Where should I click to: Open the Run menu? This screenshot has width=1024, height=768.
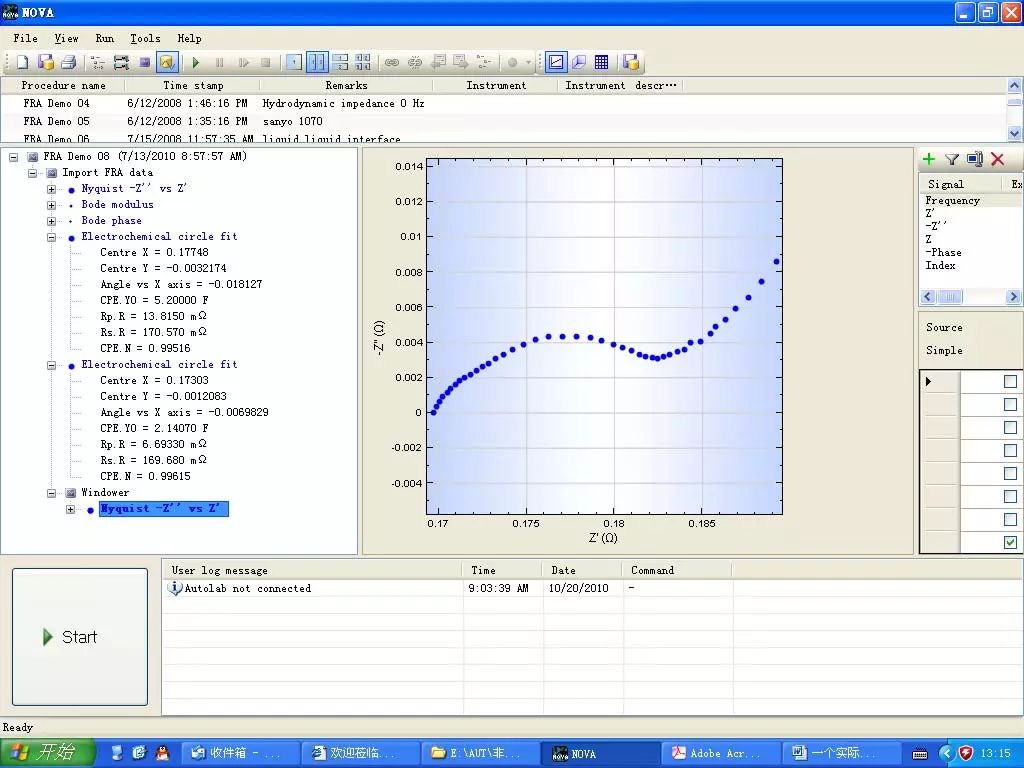tap(104, 38)
